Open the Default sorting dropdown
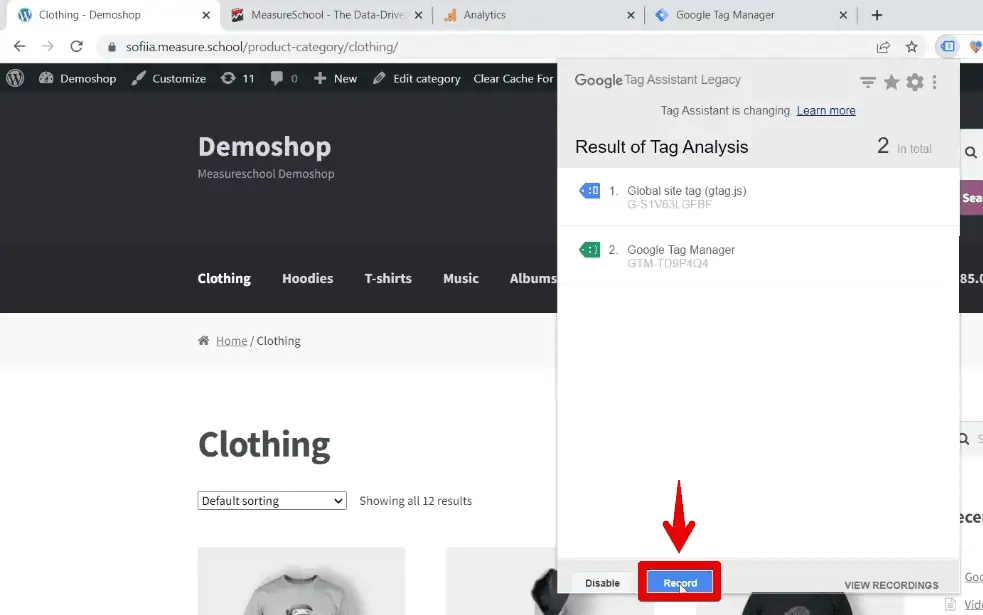 point(271,500)
